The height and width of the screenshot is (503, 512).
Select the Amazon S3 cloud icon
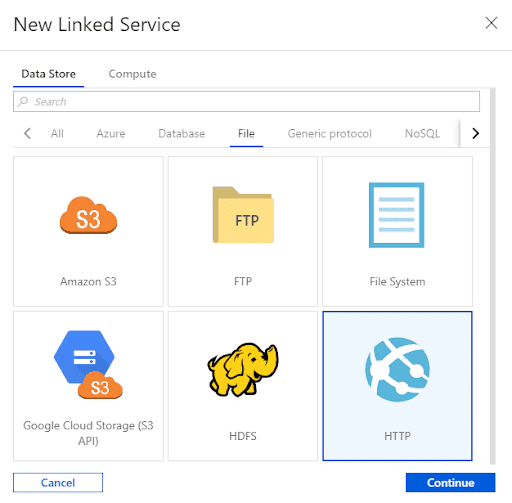pos(88,215)
